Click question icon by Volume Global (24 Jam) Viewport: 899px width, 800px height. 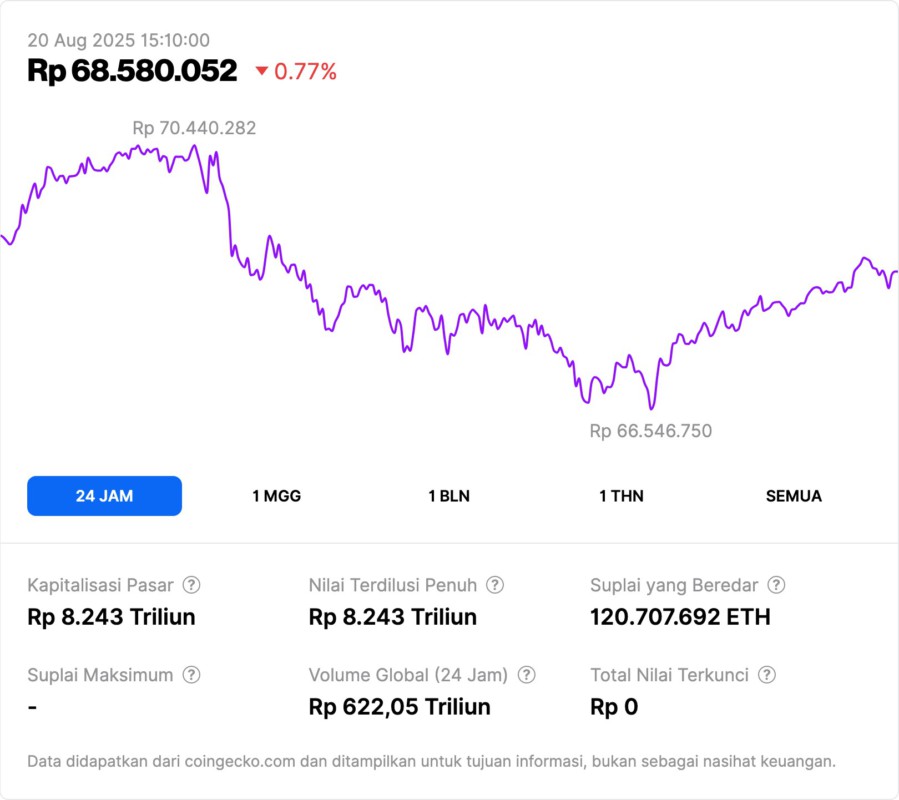coord(526,675)
